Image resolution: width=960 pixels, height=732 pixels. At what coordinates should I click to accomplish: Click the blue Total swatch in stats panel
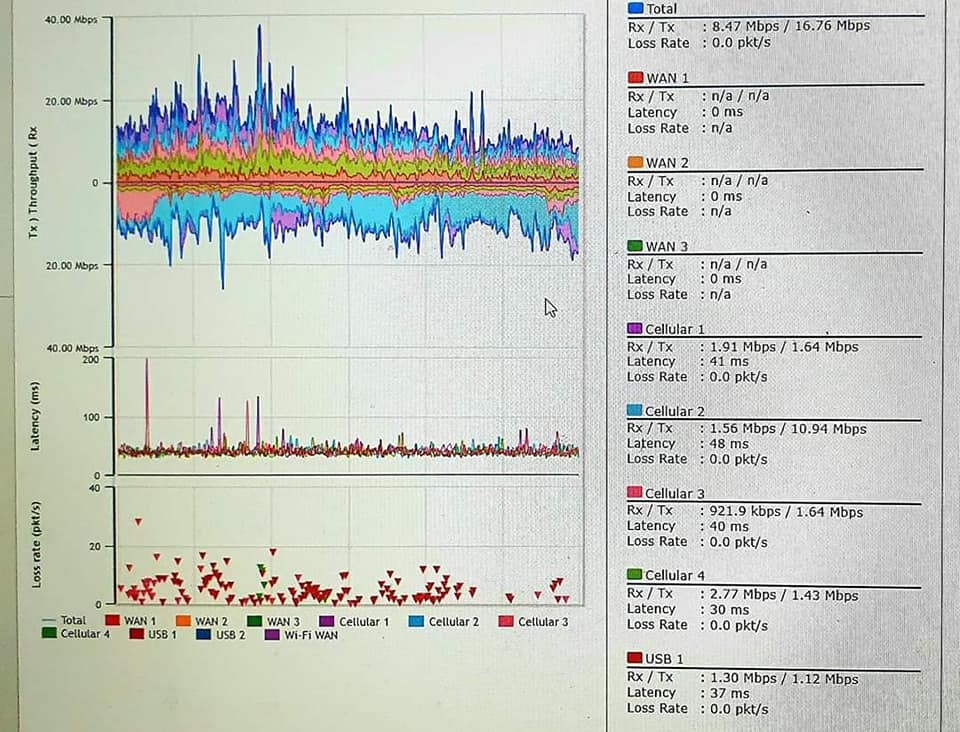point(635,9)
